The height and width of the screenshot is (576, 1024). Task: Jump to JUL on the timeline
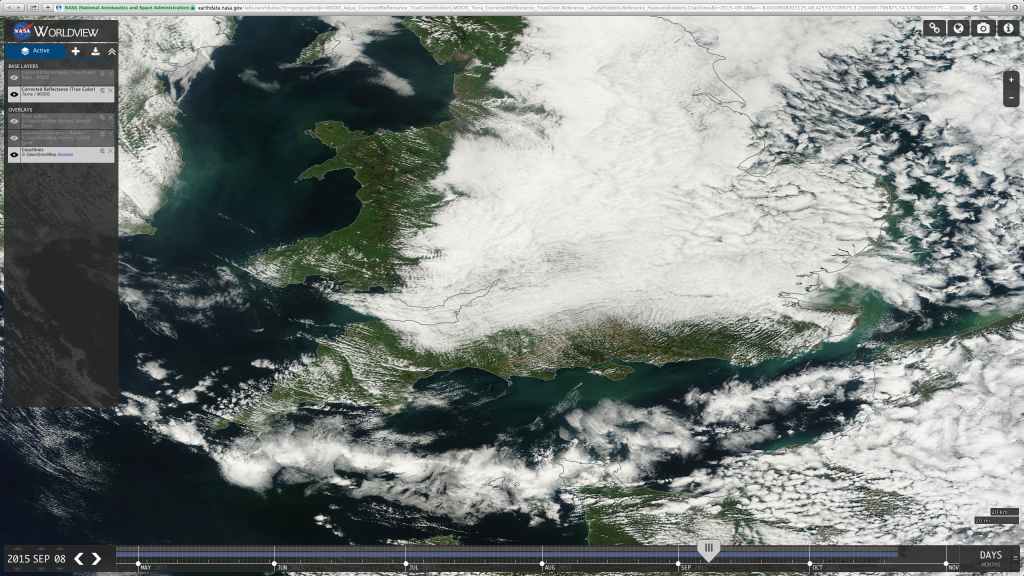point(413,568)
